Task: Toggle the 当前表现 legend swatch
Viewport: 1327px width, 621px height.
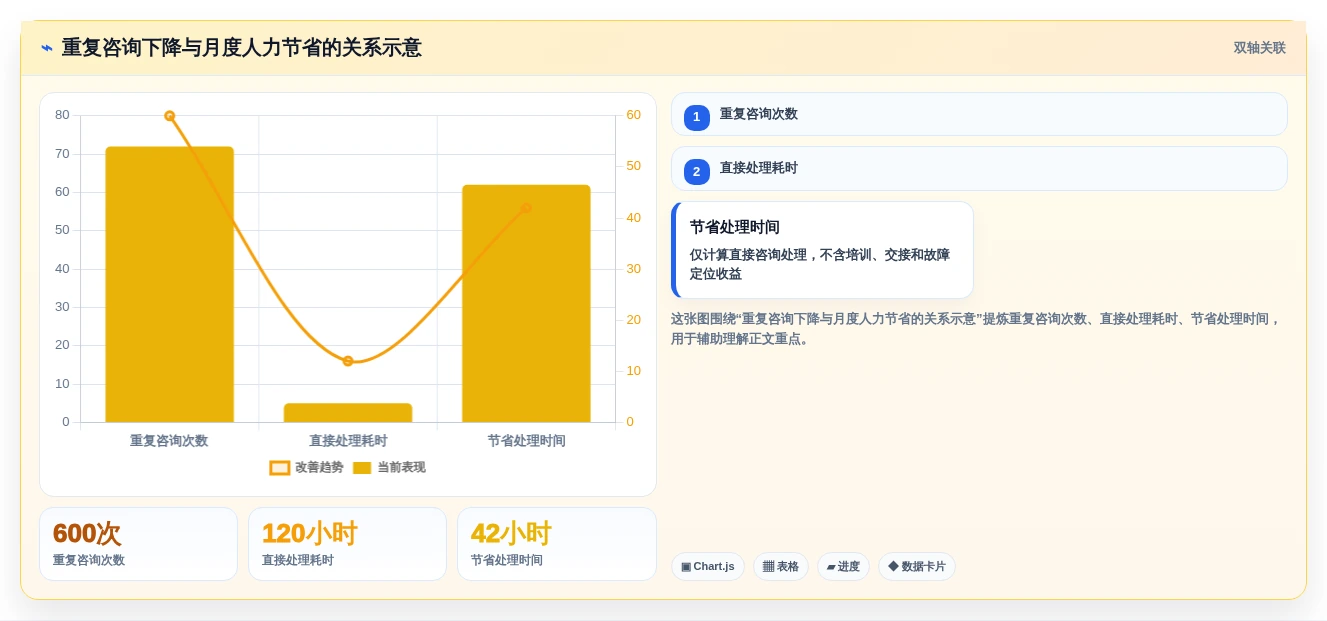Action: click(x=362, y=468)
